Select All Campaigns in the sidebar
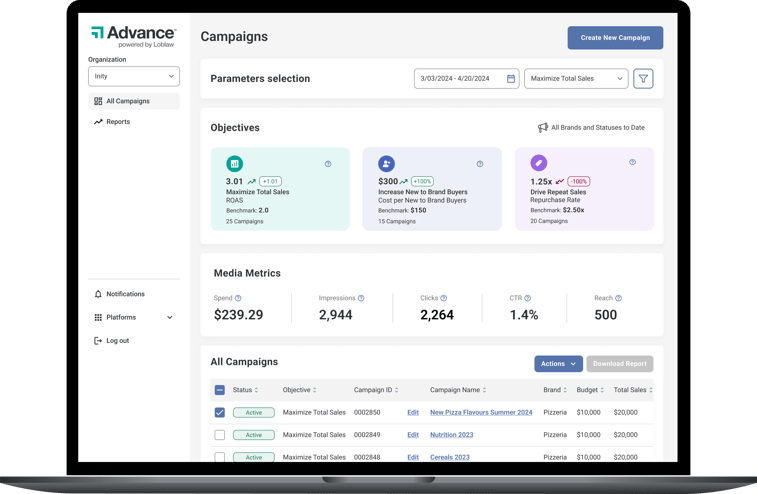Screen dimensions: 757x494 click(134, 101)
